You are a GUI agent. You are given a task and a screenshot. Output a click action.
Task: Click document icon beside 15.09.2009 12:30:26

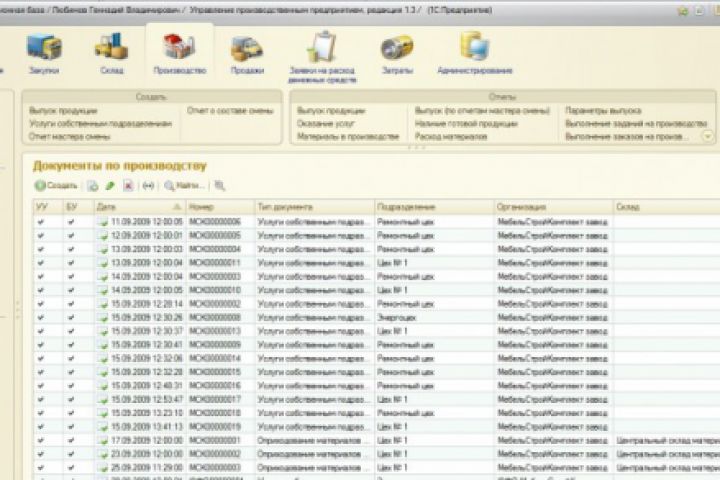click(x=102, y=317)
